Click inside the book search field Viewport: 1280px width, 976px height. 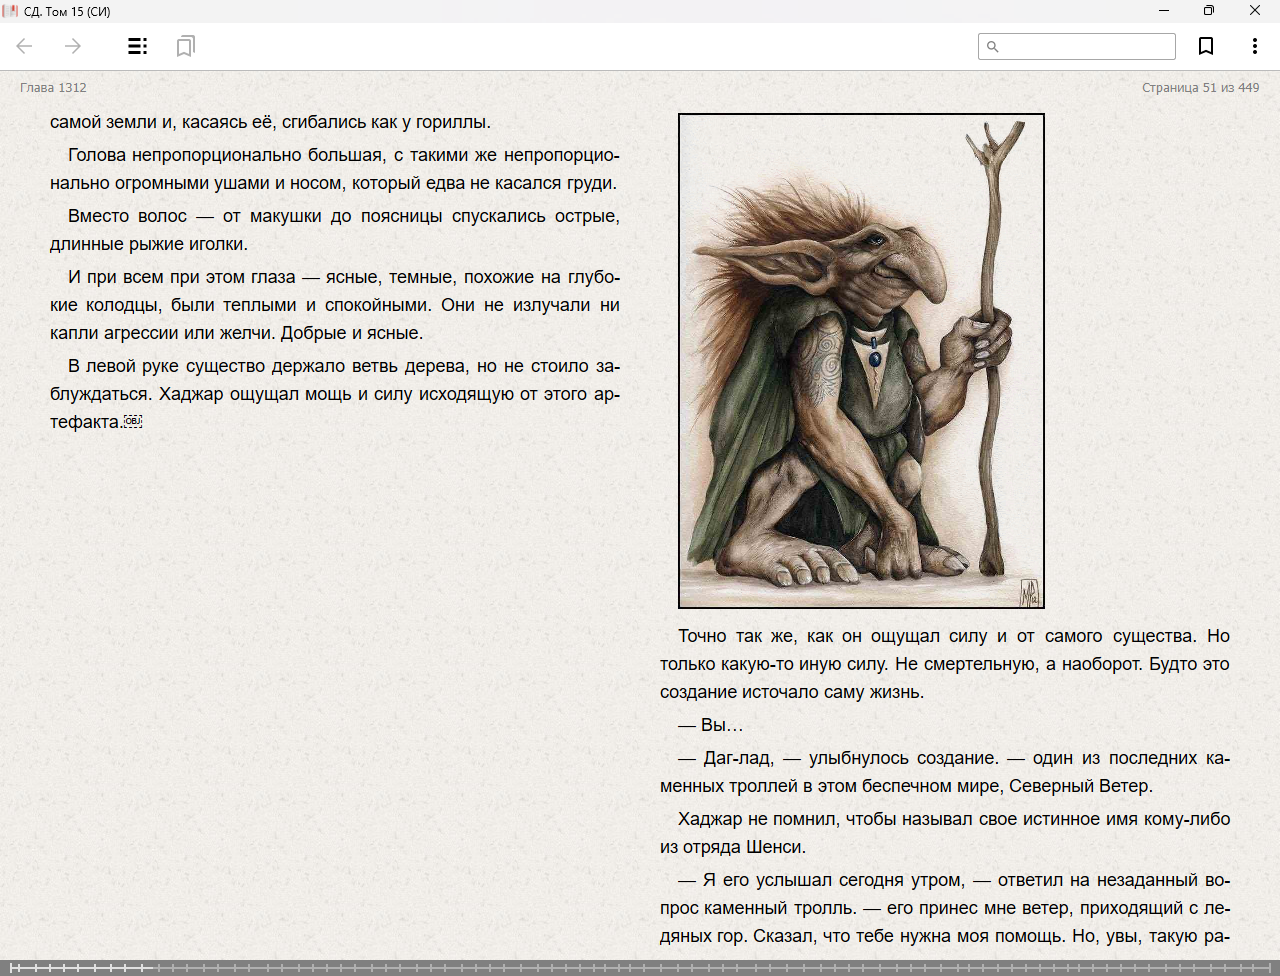point(1086,47)
